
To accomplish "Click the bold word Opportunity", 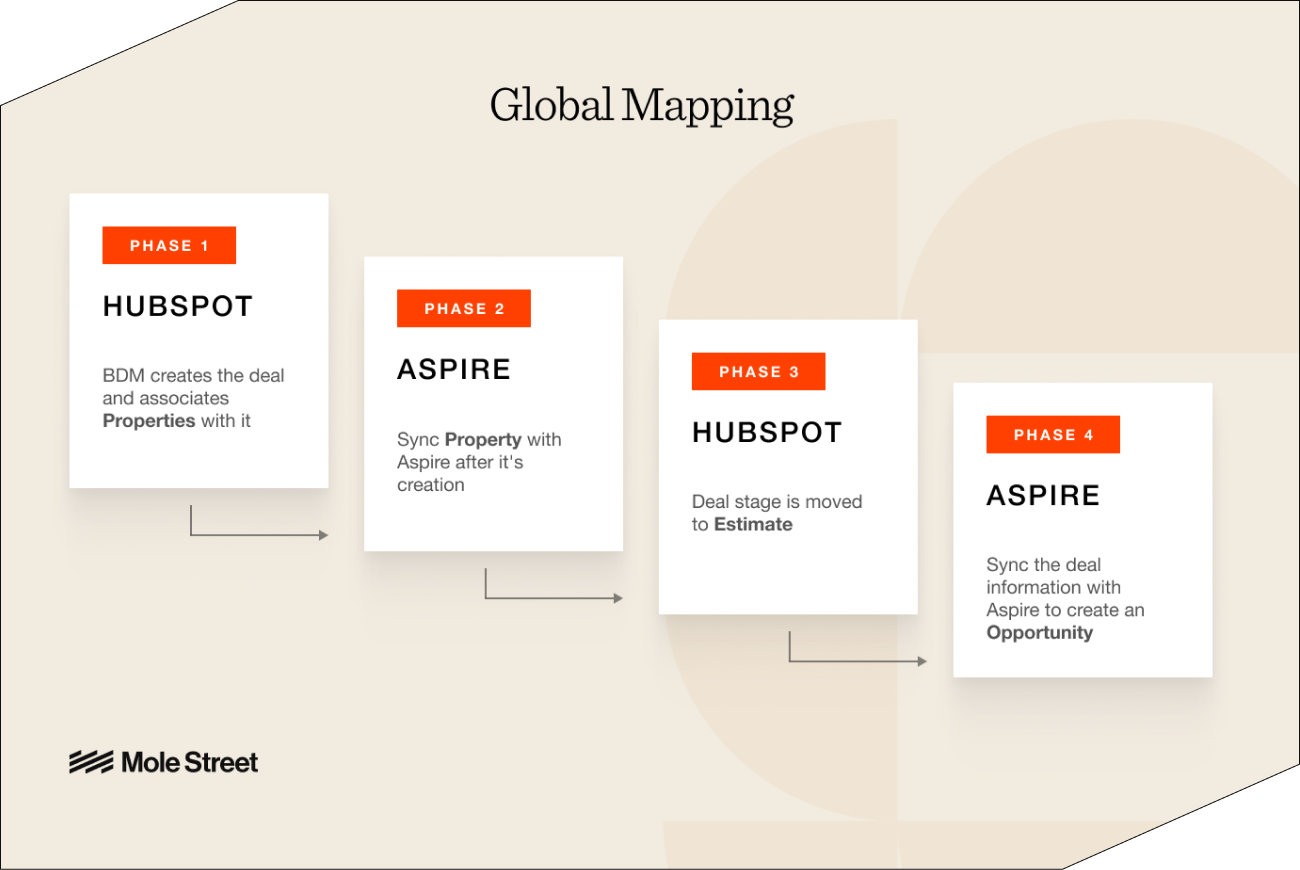I will coord(1040,633).
